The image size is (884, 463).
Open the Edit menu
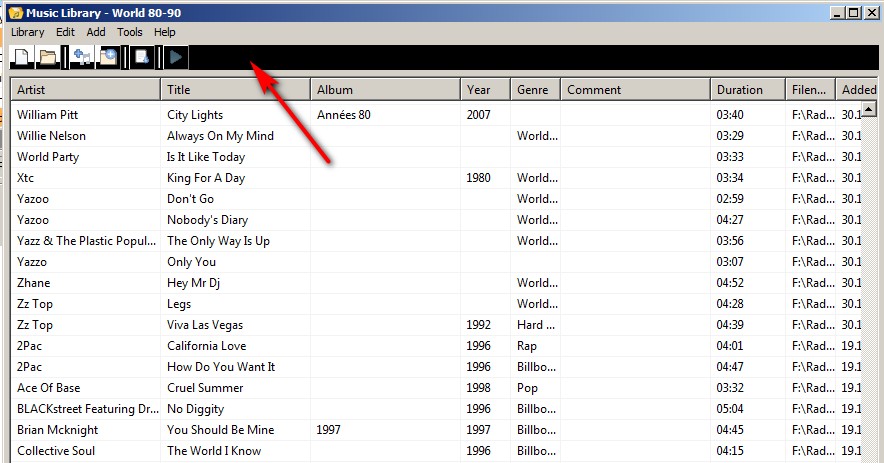pos(65,32)
